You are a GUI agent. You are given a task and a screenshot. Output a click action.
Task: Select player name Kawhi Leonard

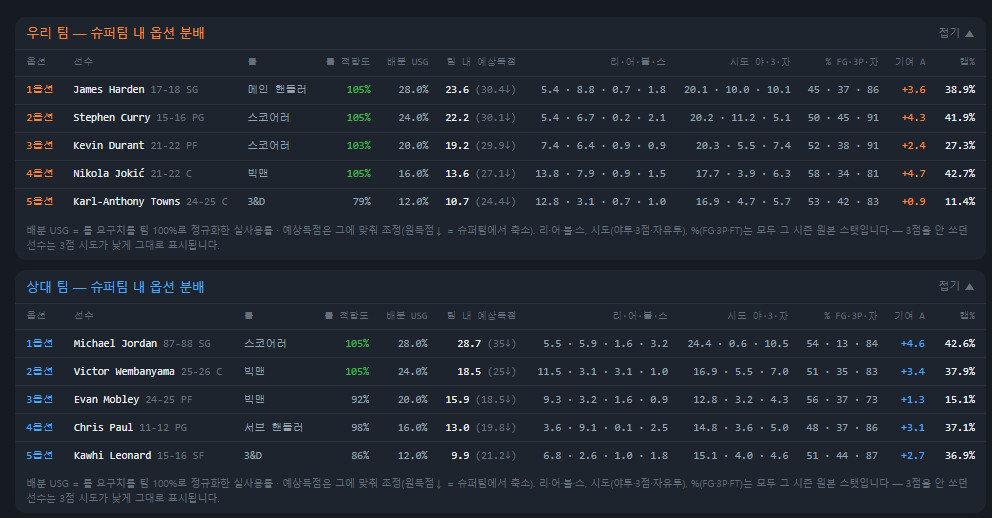click(113, 455)
